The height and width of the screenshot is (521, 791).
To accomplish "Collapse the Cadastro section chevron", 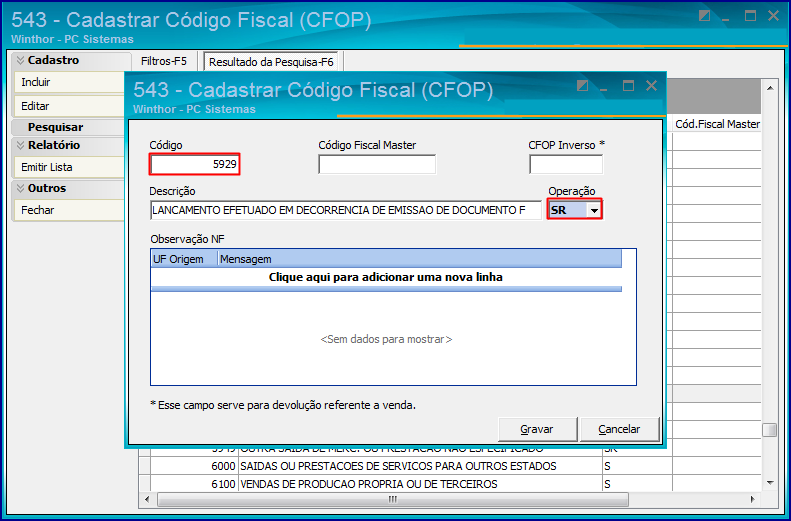I will coord(20,61).
